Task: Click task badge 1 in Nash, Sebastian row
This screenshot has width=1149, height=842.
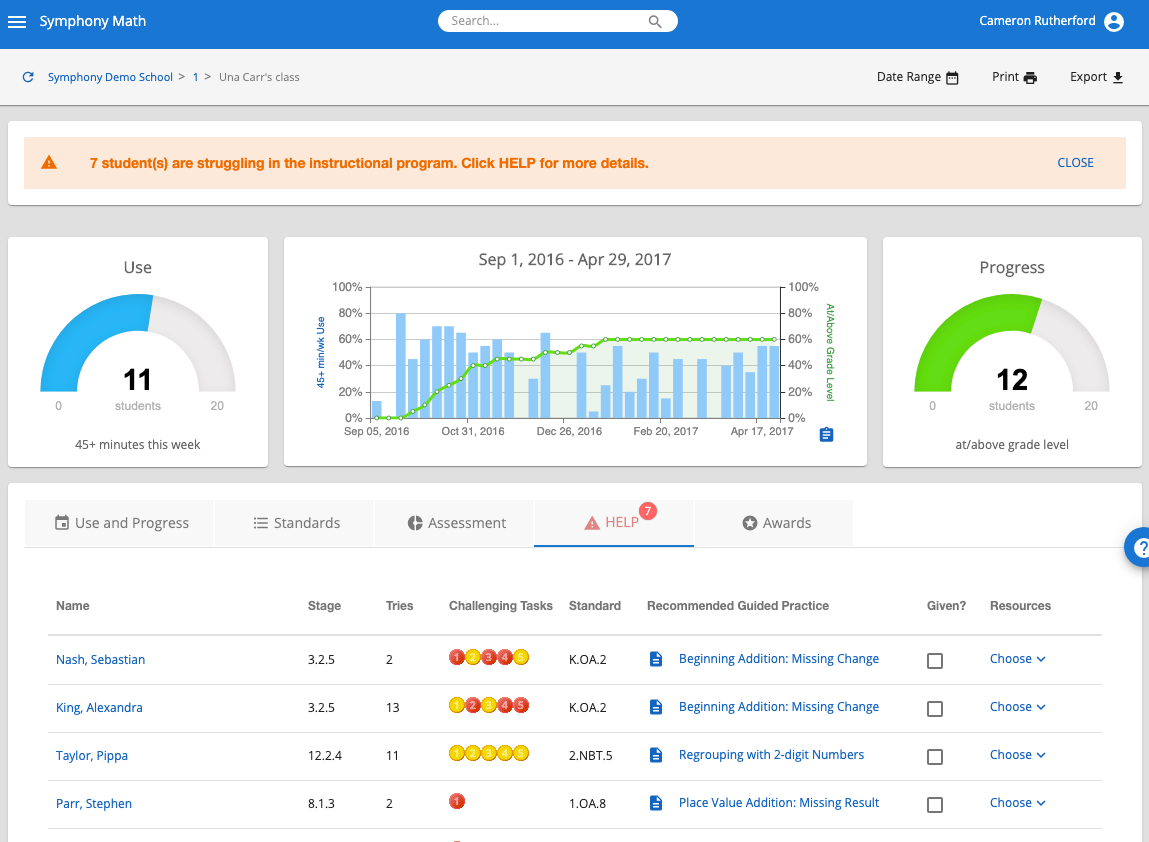Action: [x=457, y=657]
